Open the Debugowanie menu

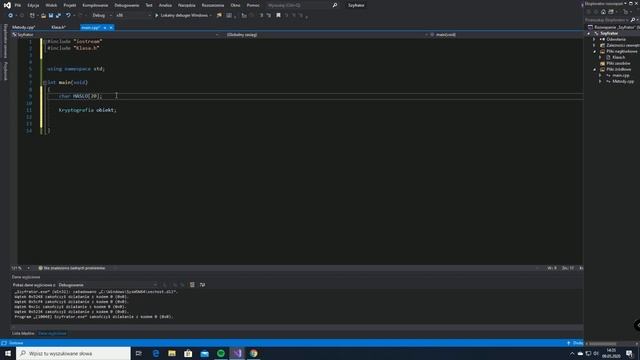click(x=127, y=5)
